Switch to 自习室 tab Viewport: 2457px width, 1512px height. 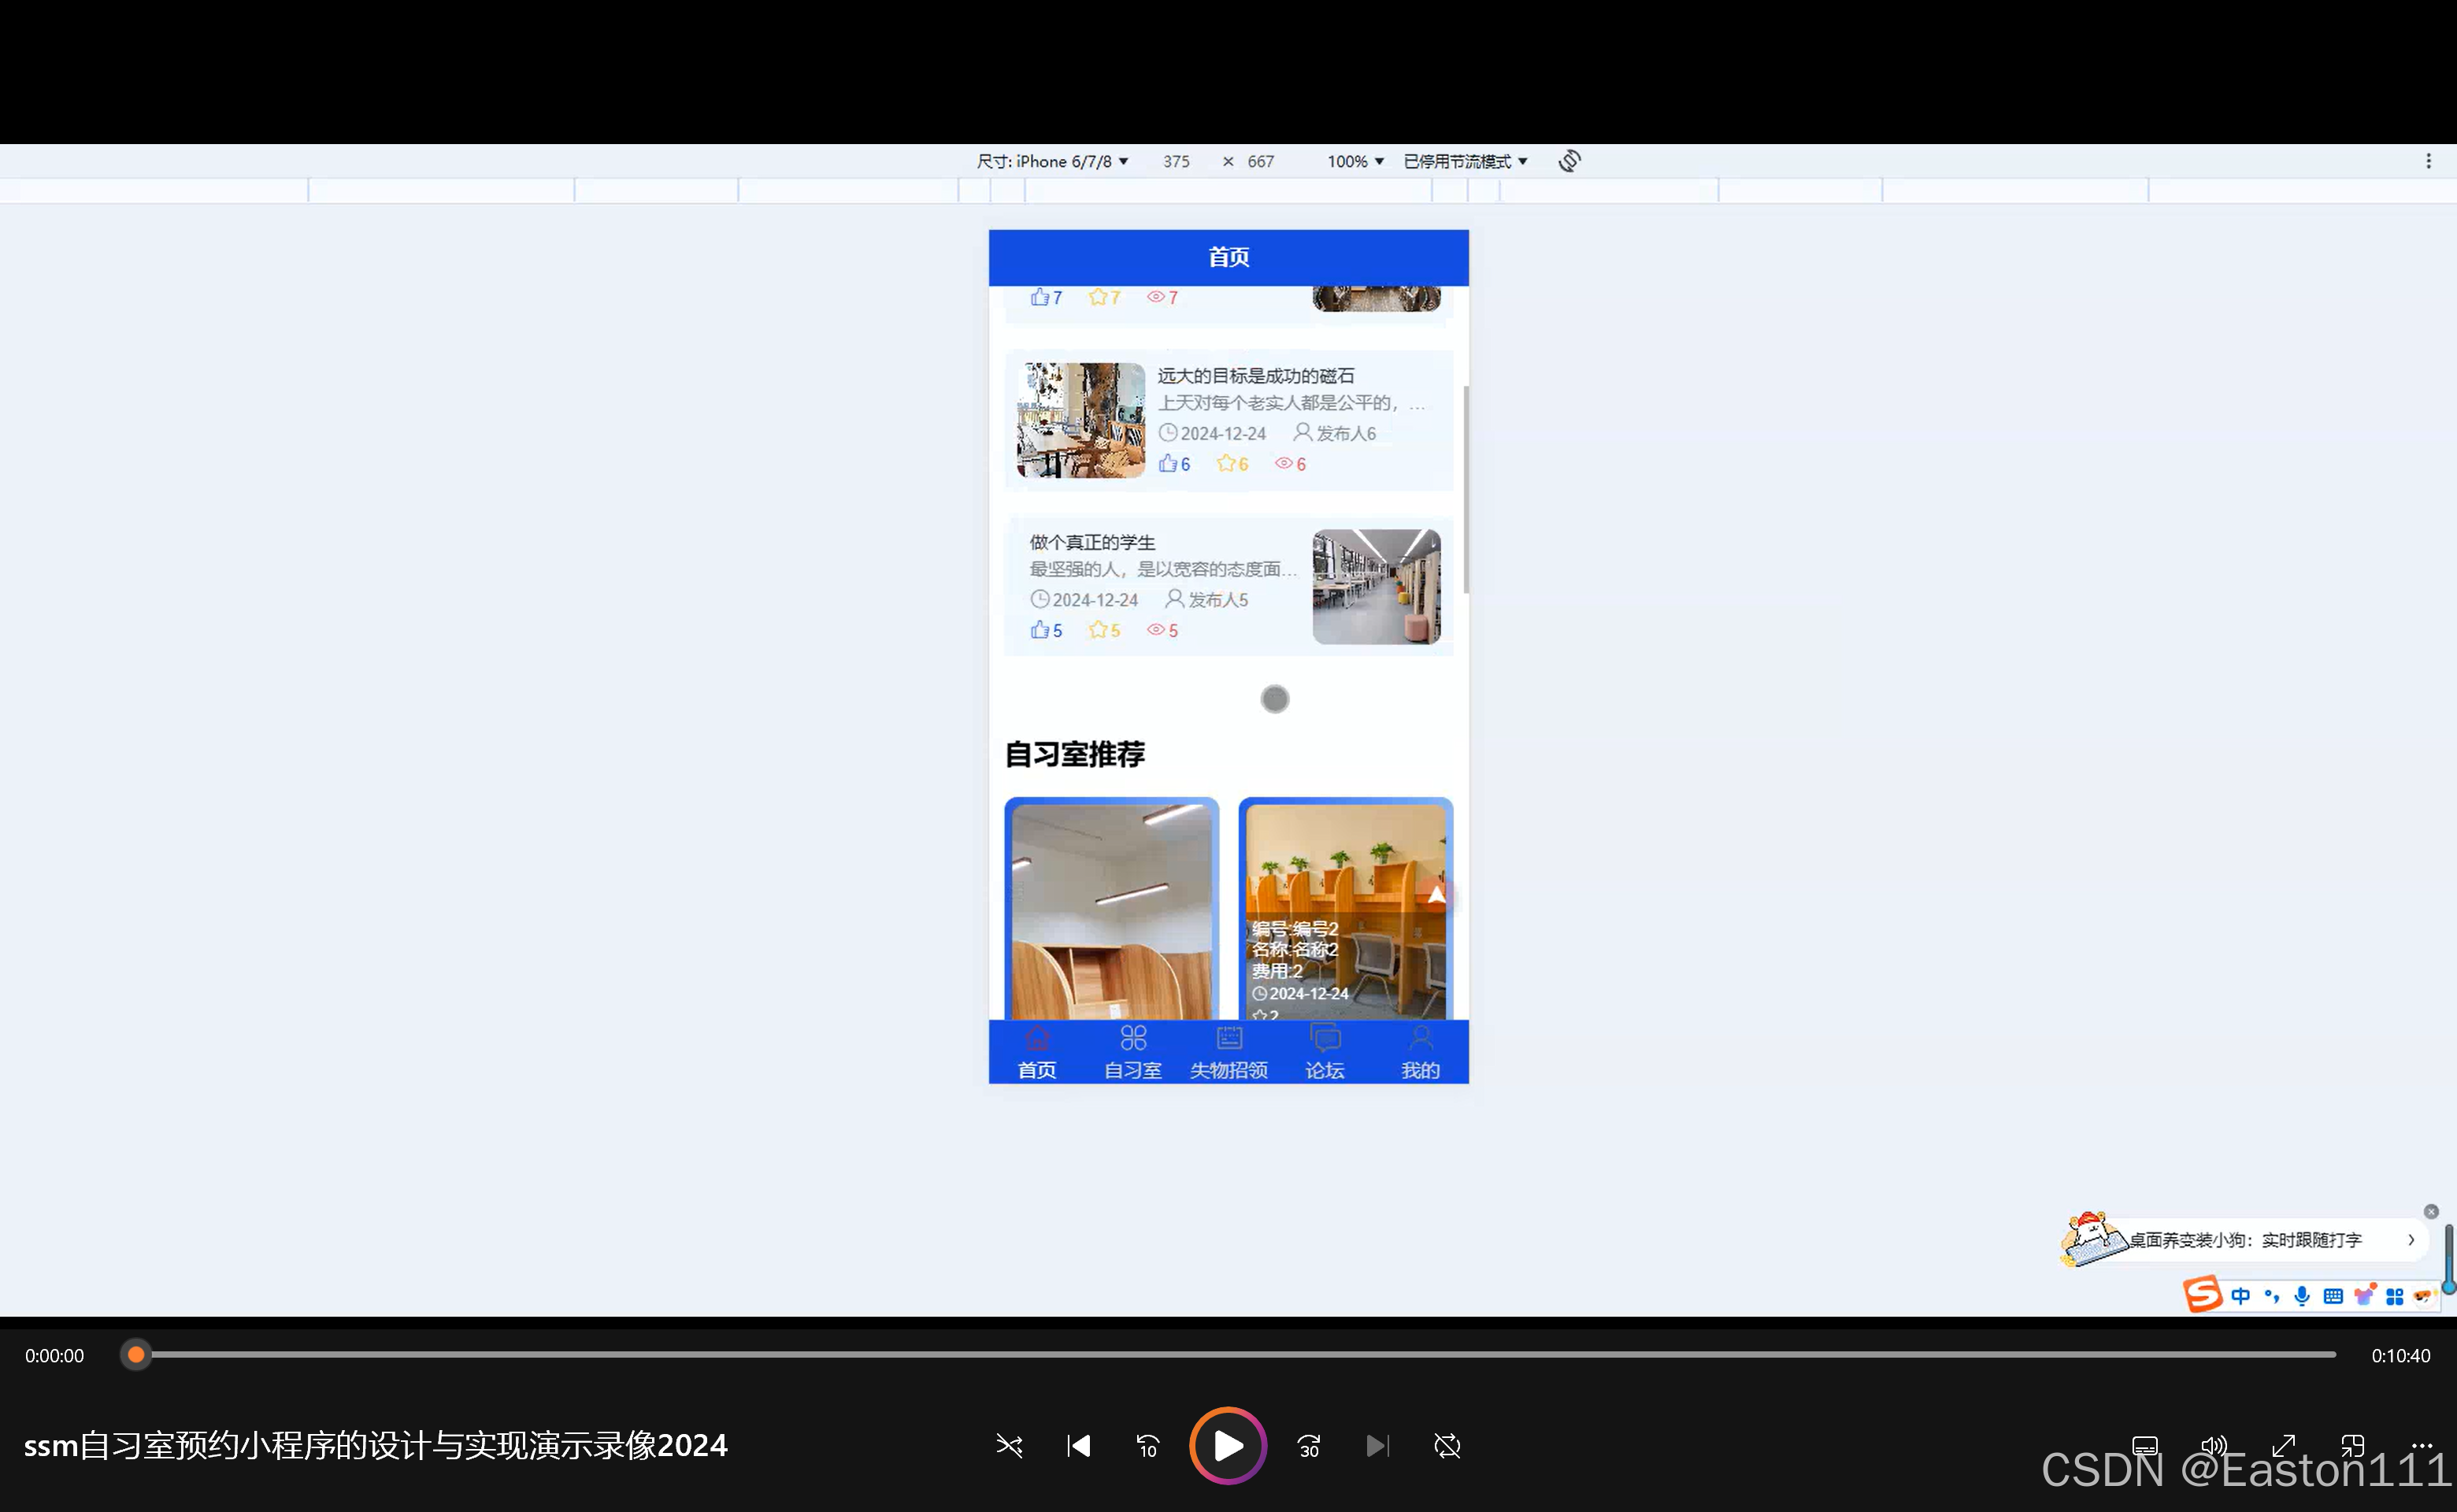(1132, 1052)
